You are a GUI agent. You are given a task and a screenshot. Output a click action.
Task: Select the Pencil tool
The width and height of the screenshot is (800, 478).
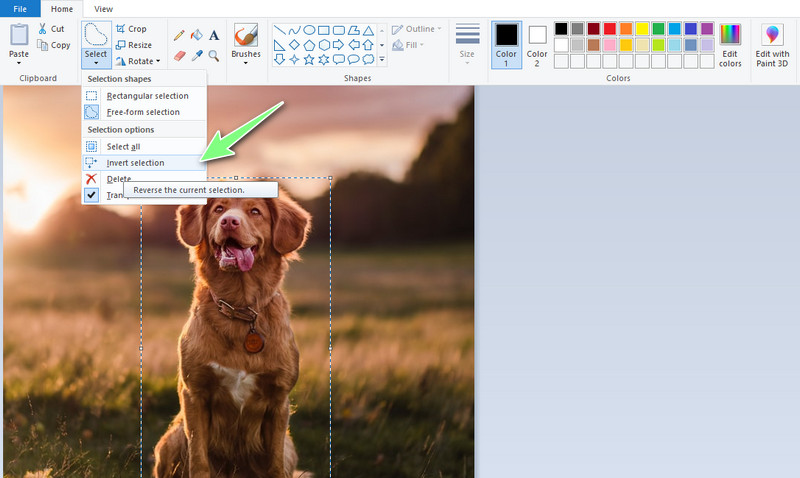pos(179,36)
